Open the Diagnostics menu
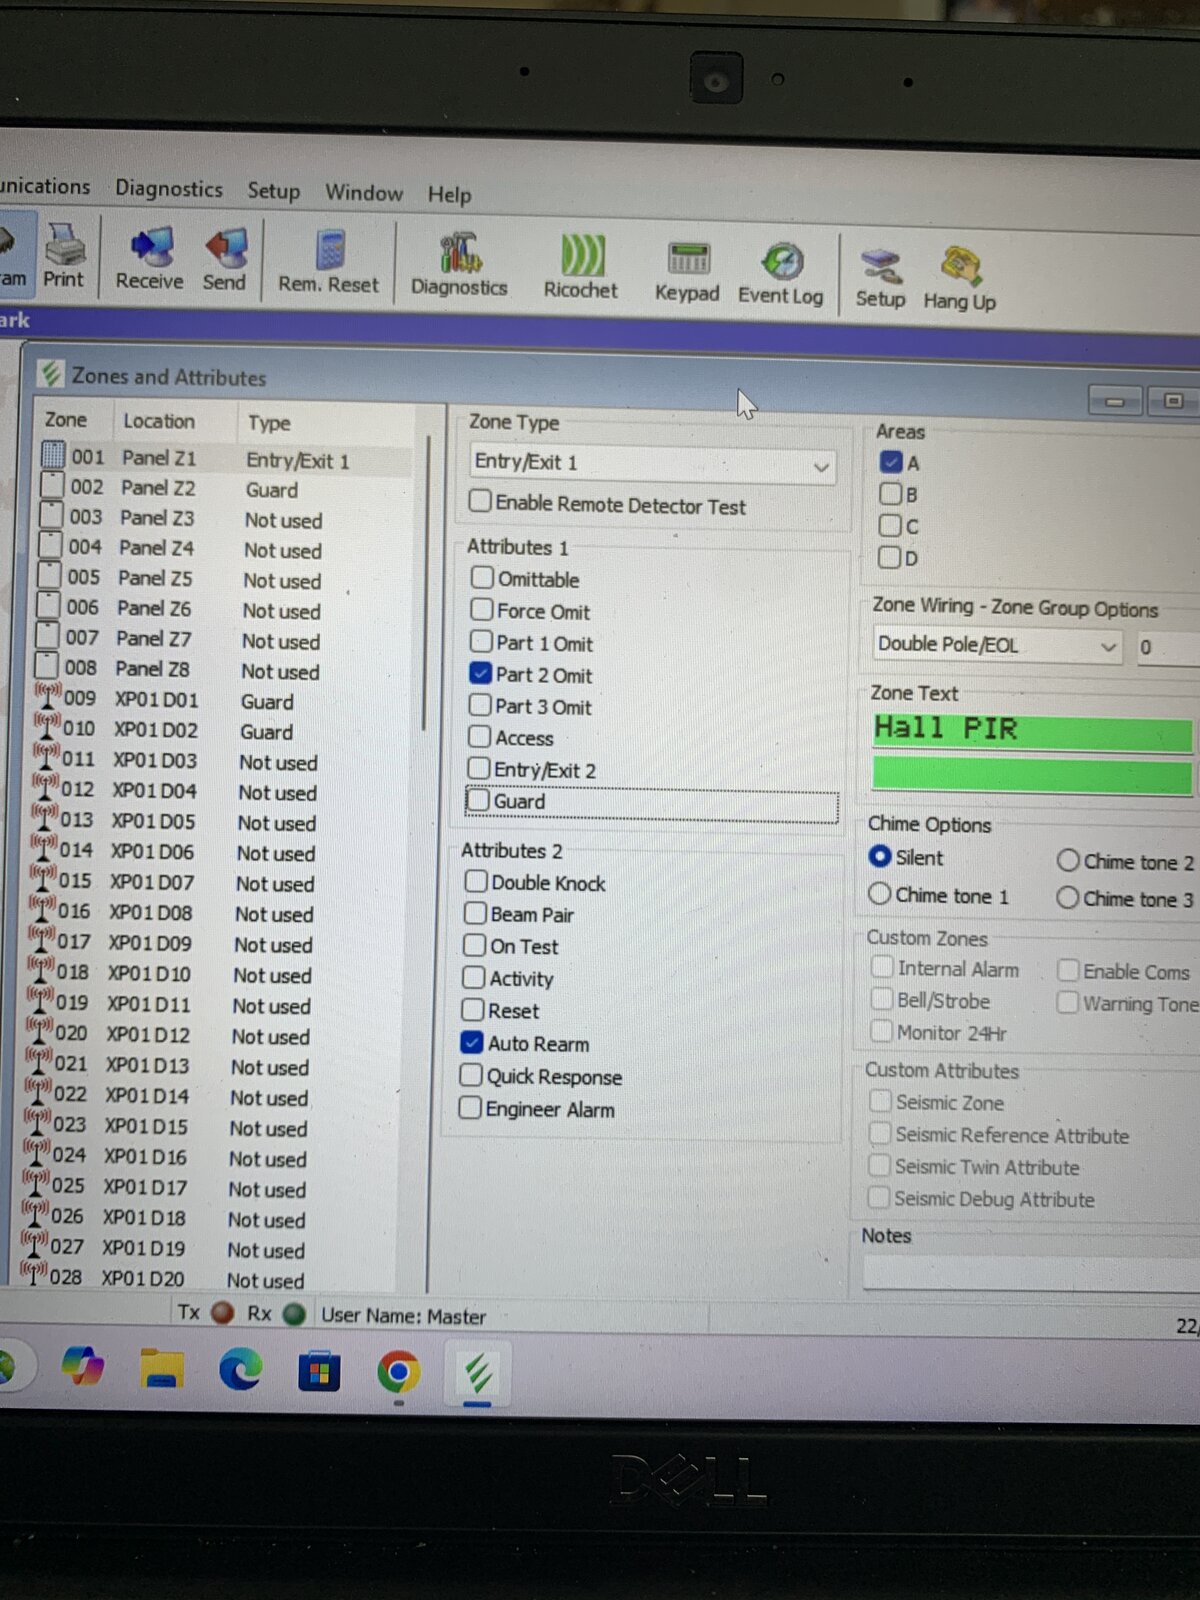 point(169,188)
